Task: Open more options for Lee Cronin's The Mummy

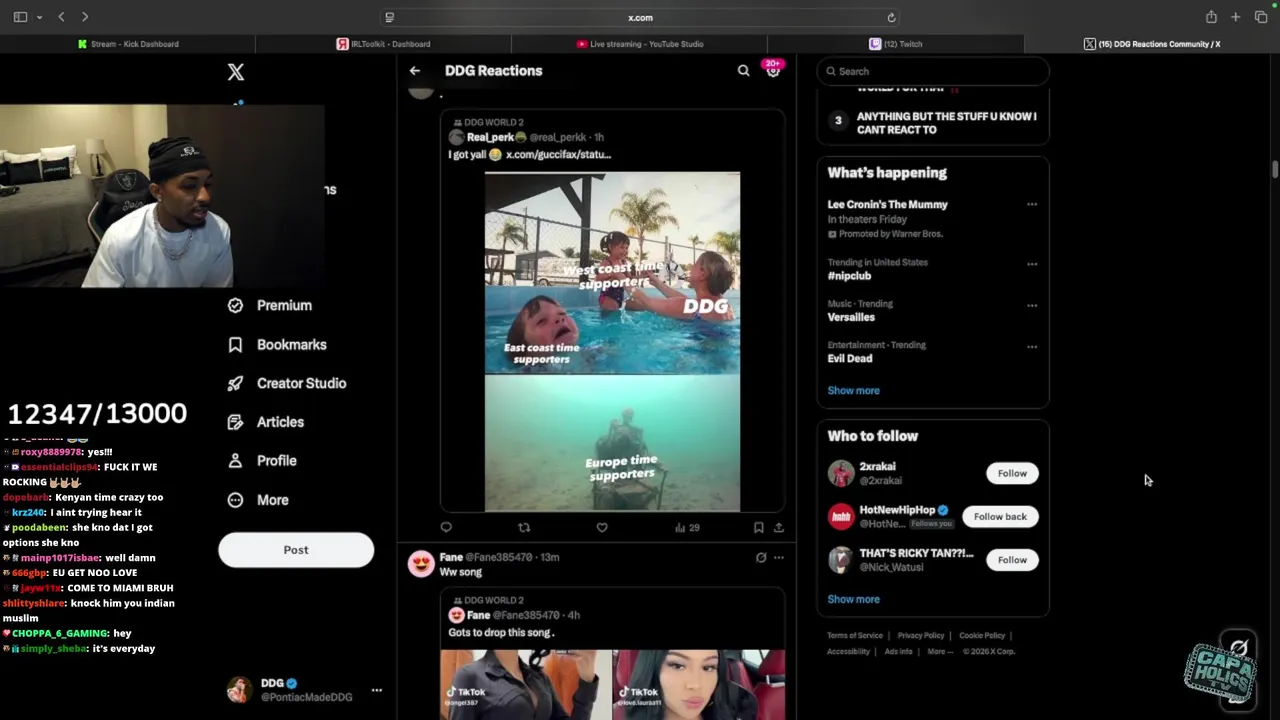Action: [x=1032, y=204]
